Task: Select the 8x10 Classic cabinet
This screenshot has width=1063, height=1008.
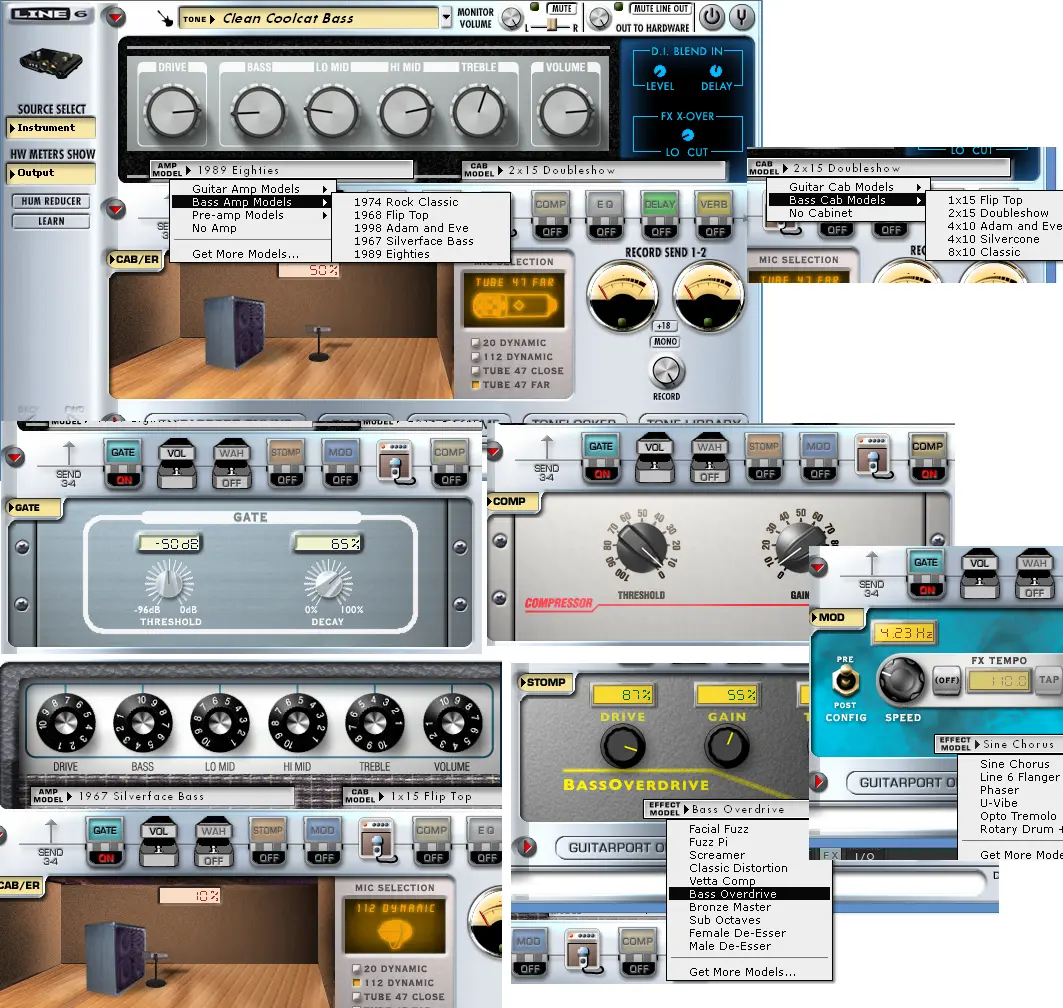Action: [984, 252]
